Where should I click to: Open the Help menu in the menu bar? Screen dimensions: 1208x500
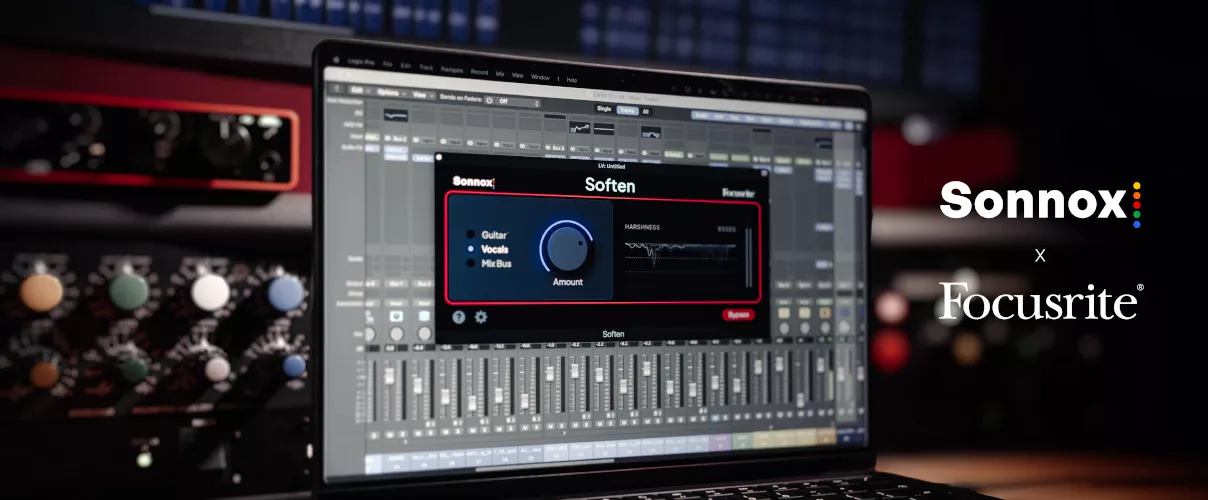(571, 79)
